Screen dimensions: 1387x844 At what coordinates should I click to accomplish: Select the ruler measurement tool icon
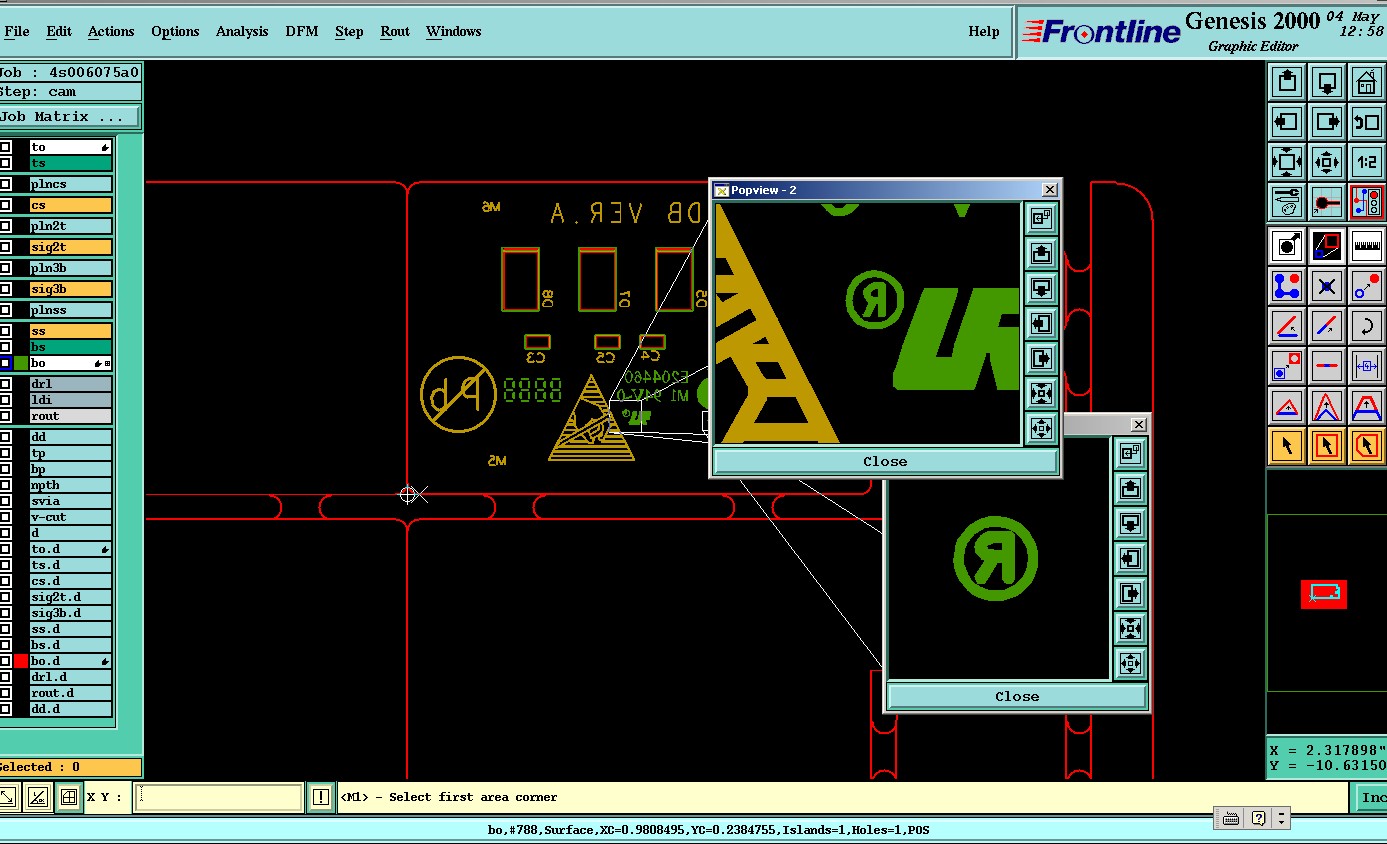pos(1366,245)
